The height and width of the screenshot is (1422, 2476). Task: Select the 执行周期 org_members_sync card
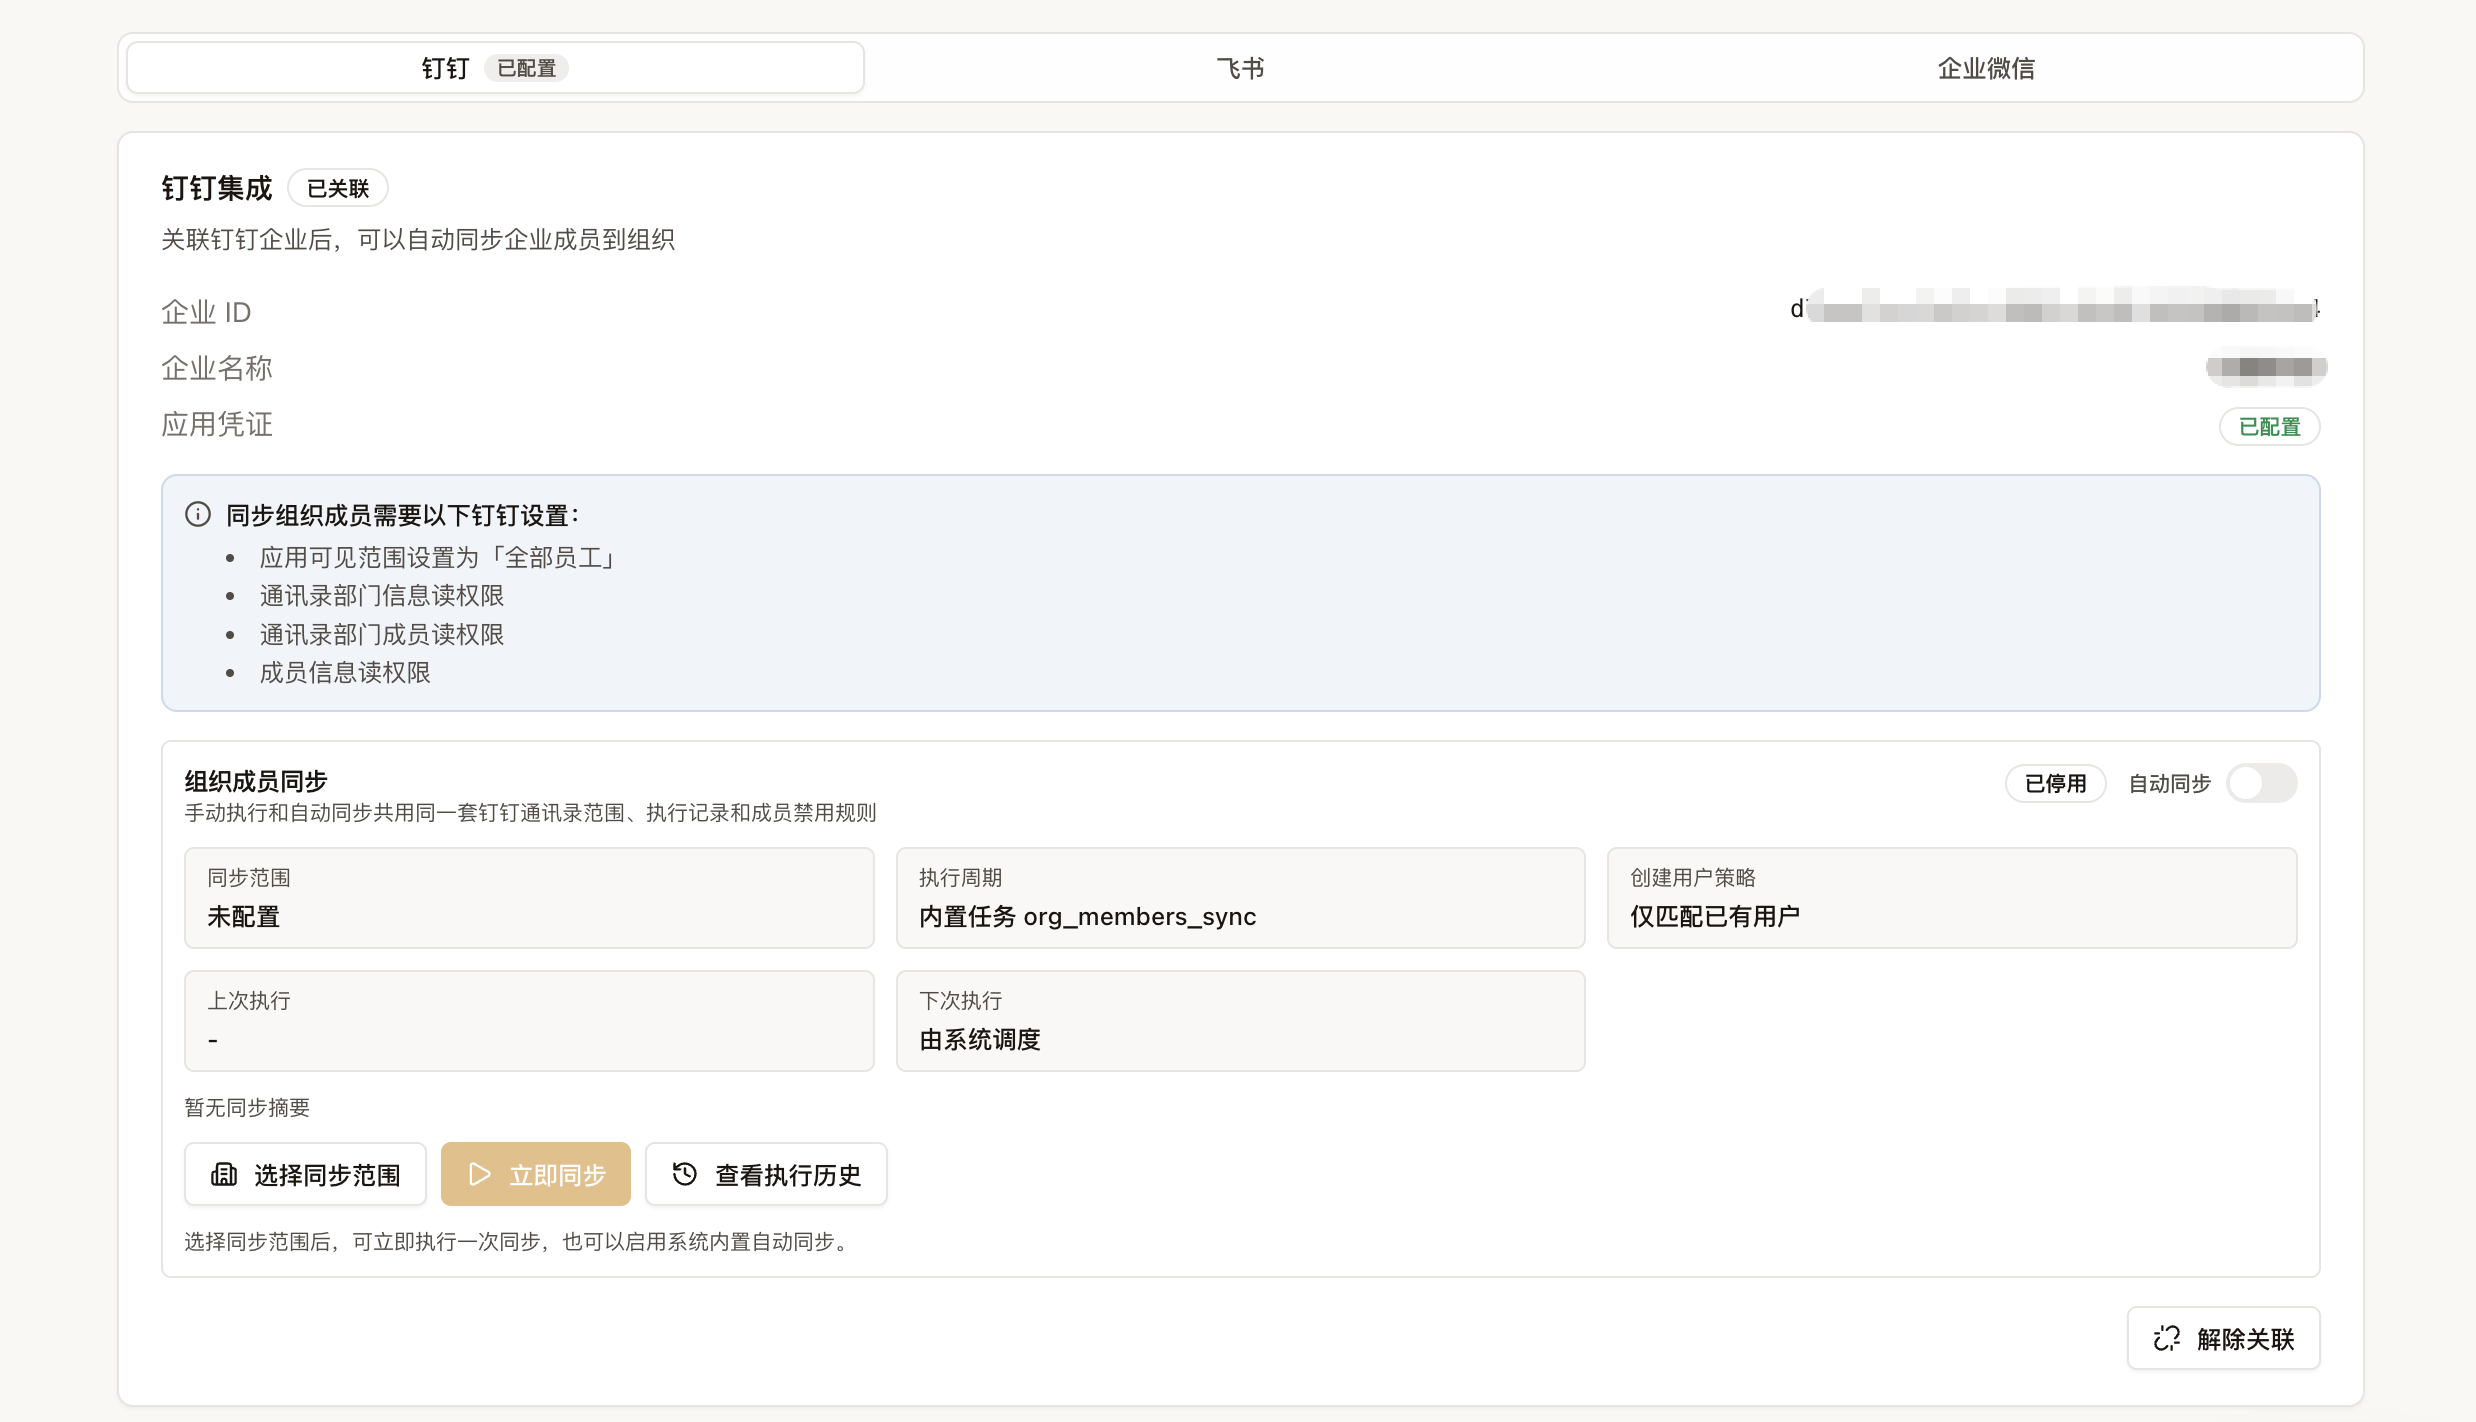1240,898
